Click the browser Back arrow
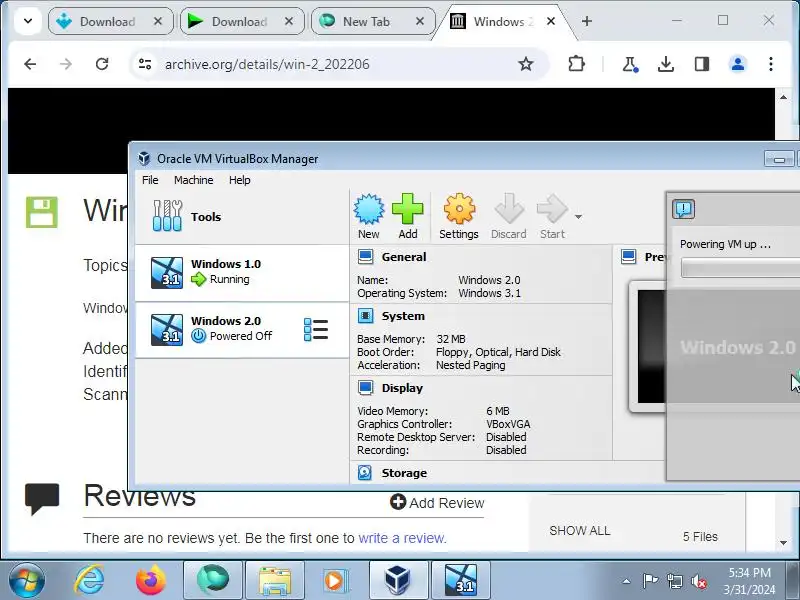The width and height of the screenshot is (800, 600). (x=30, y=64)
